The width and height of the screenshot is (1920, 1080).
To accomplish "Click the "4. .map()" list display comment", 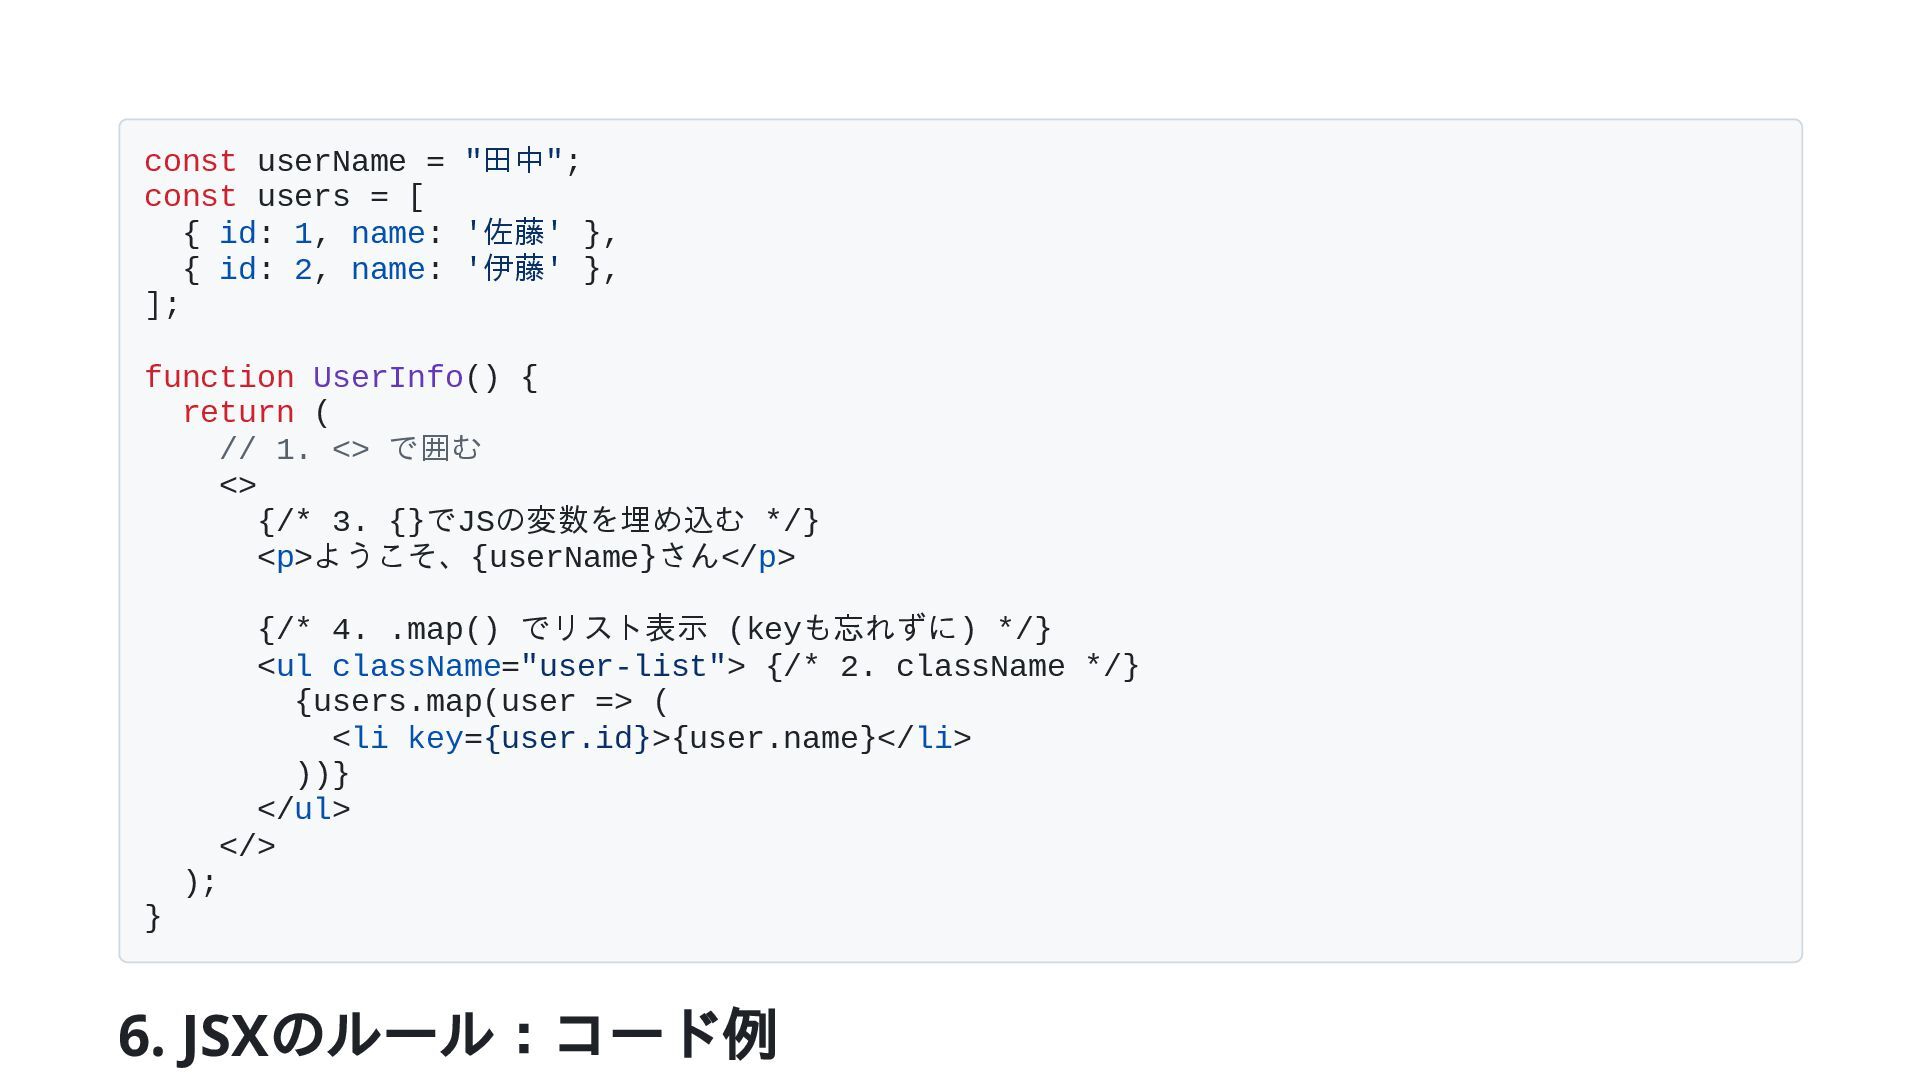I will (654, 630).
